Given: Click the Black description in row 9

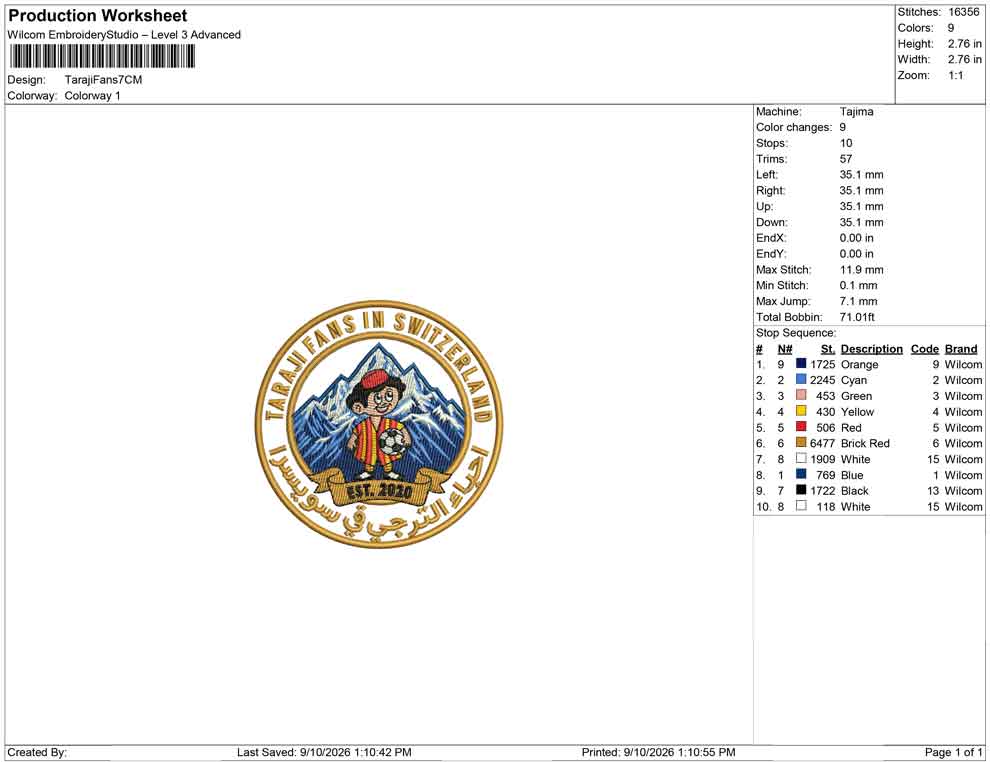Looking at the screenshot, I should pos(854,491).
